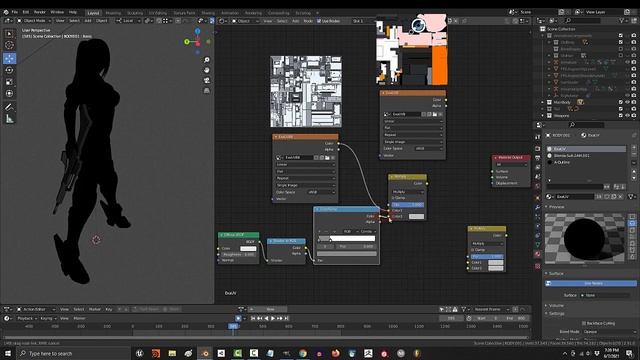The width and height of the screenshot is (640, 360).
Task: Activate the Scale tool
Action: 9,82
